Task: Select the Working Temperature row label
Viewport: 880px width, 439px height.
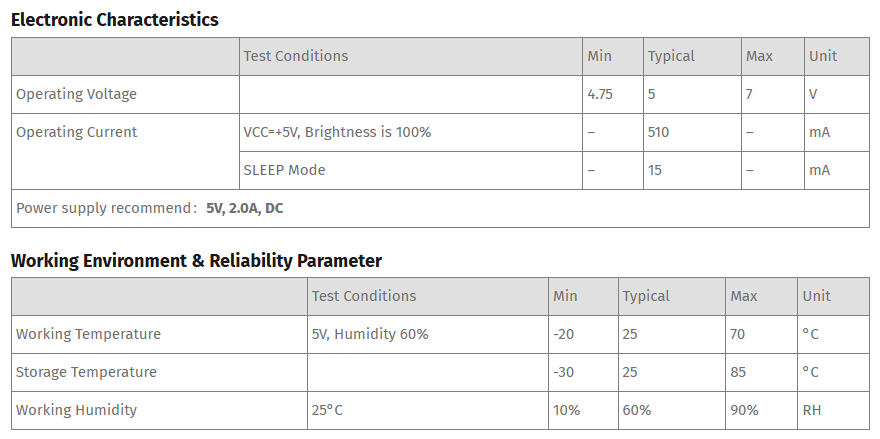Action: [88, 334]
